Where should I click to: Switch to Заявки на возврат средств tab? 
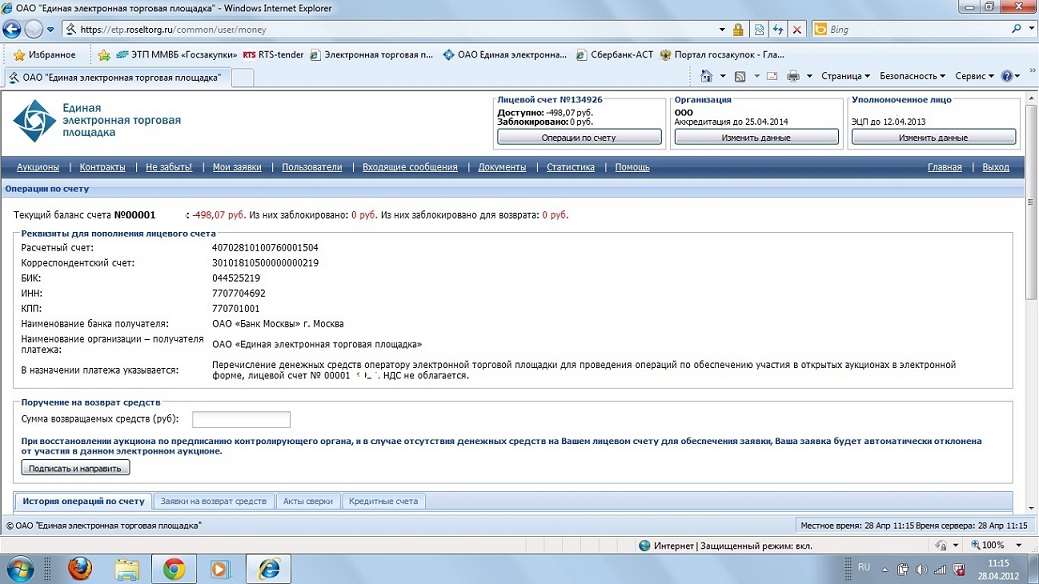pos(214,501)
